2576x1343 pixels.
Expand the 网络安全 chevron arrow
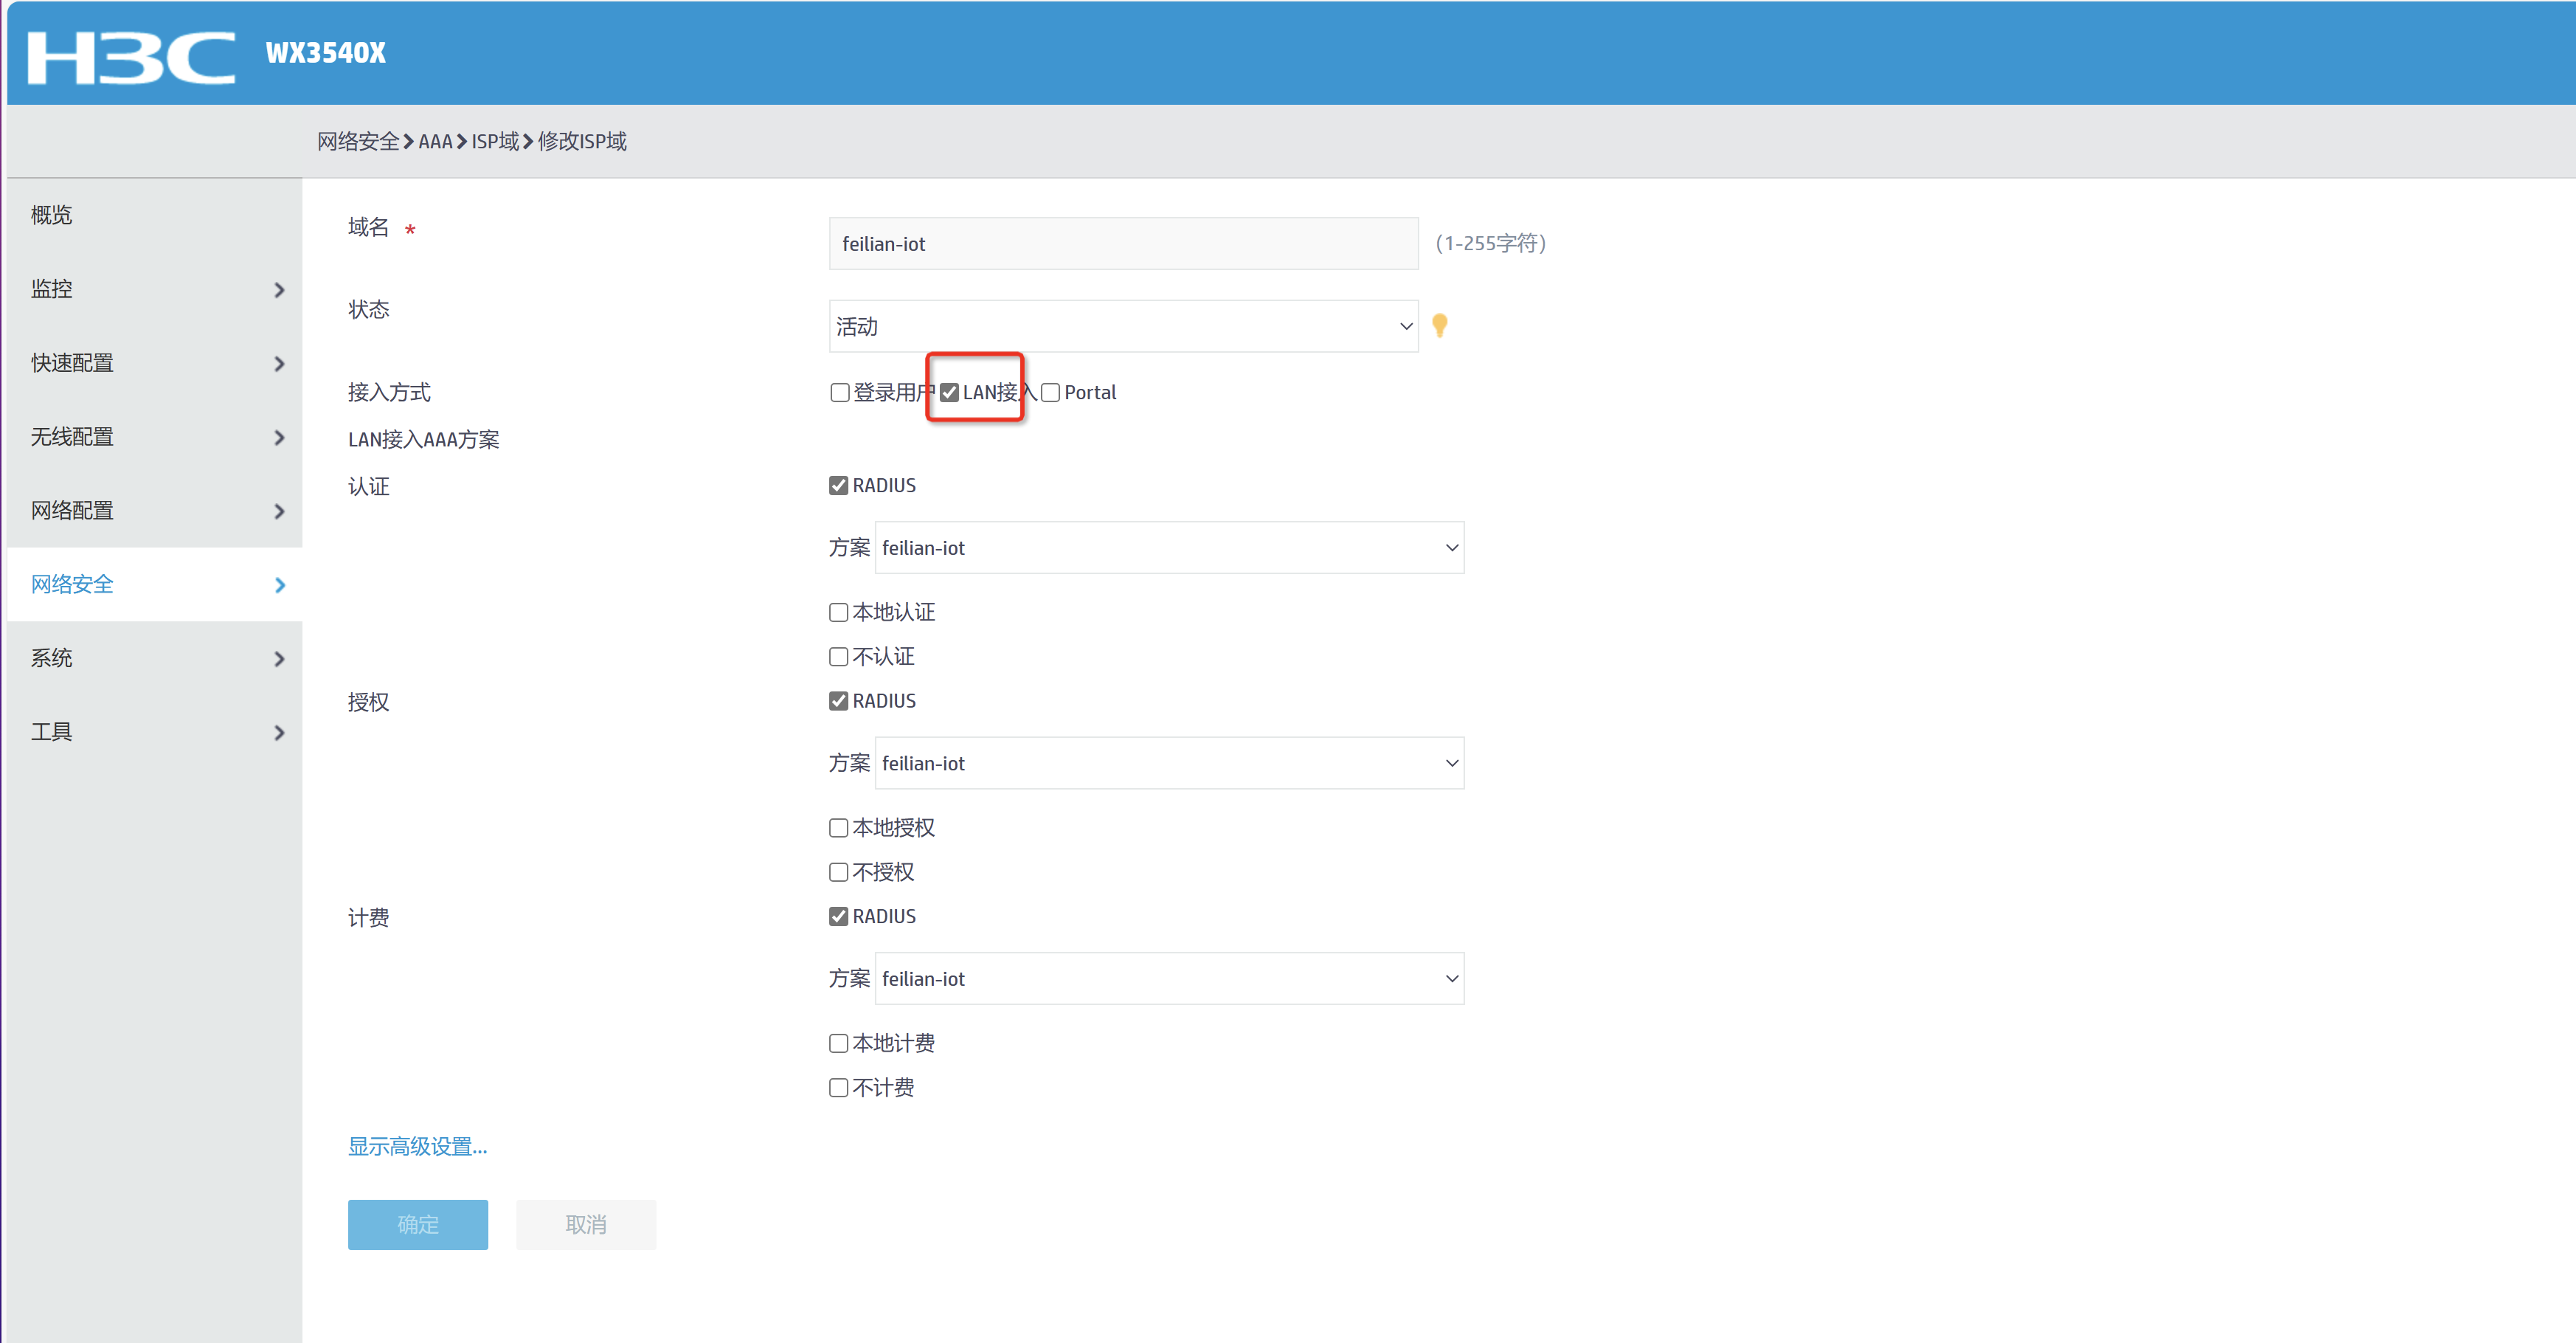tap(279, 585)
